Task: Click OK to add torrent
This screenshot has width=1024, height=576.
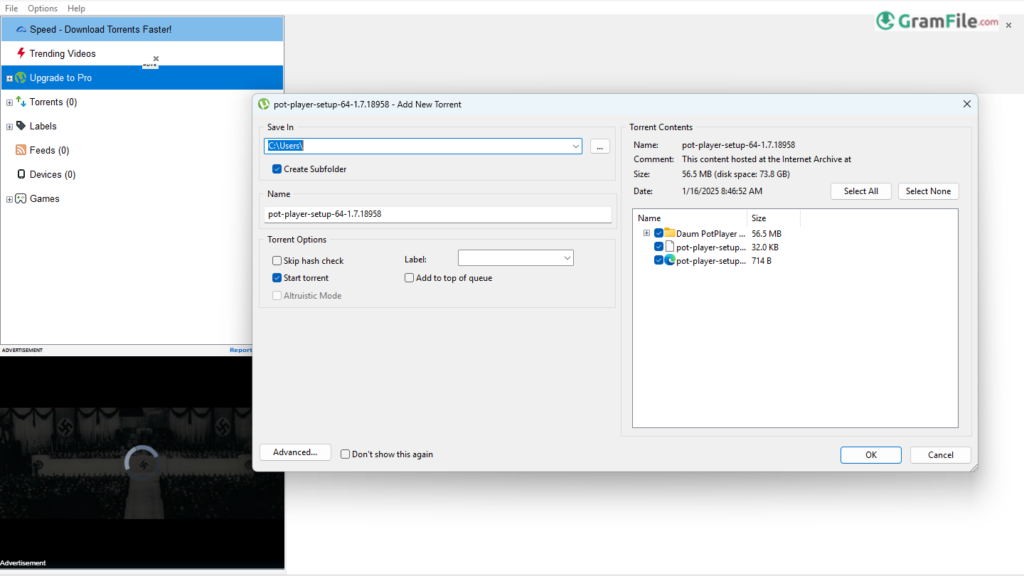Action: [x=871, y=455]
